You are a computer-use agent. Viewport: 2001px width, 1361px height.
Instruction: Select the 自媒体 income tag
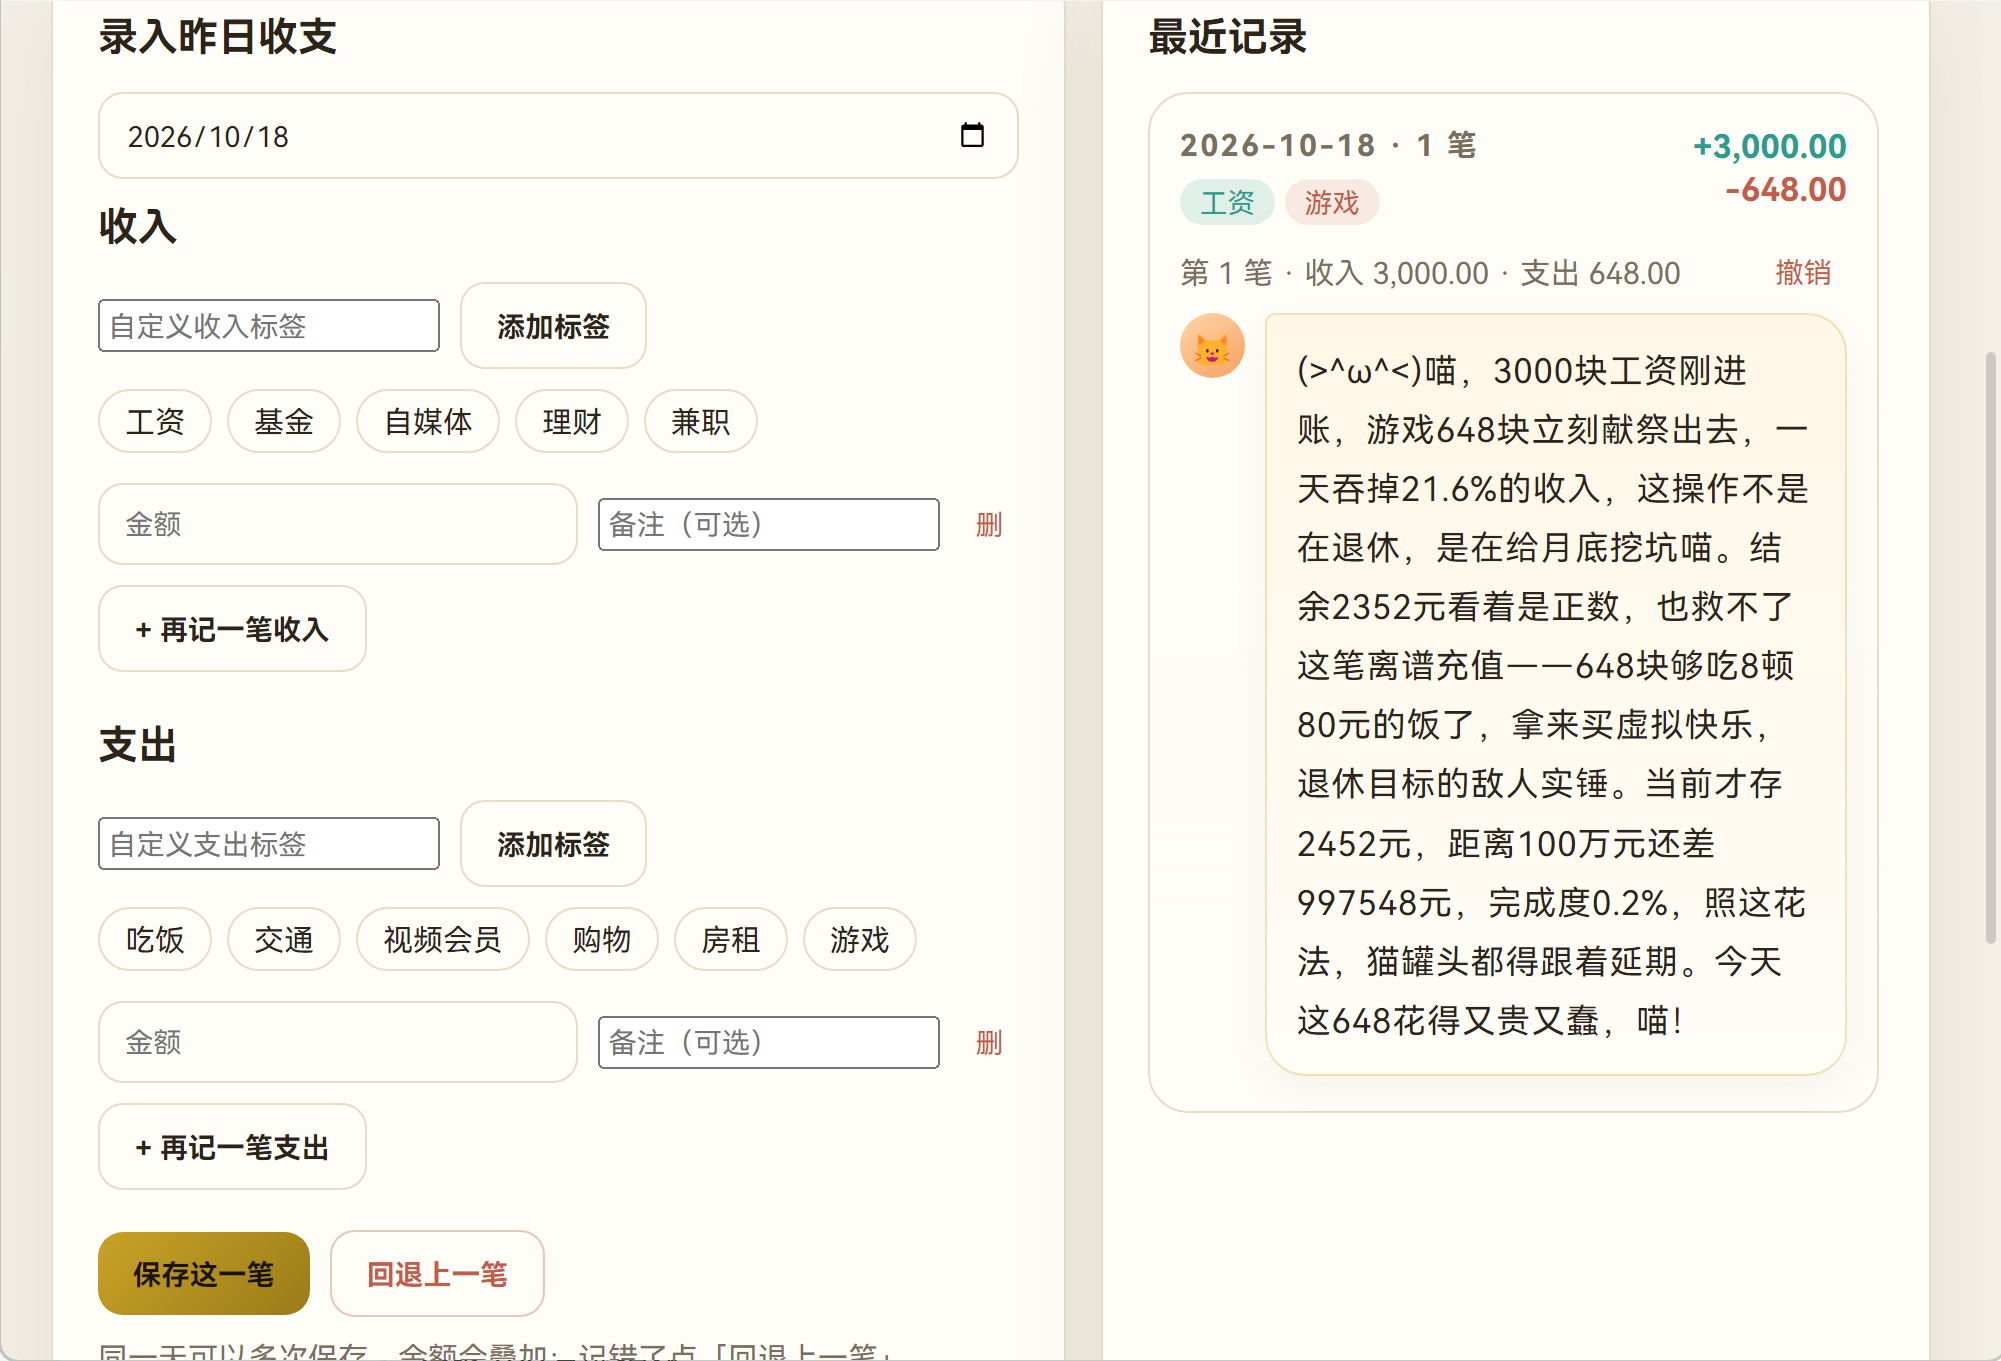pos(428,421)
